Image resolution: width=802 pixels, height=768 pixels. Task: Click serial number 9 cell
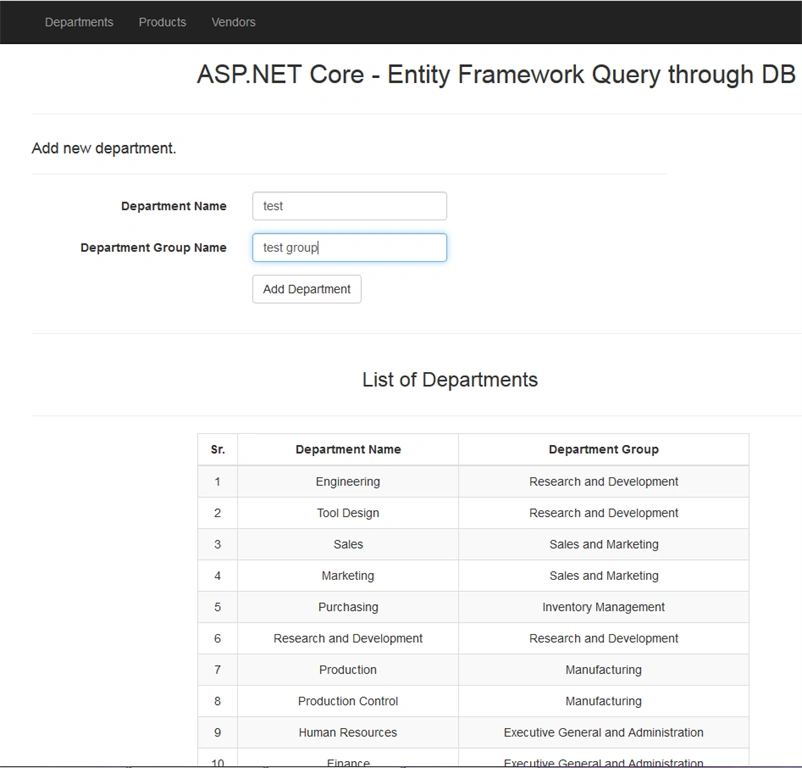(217, 732)
